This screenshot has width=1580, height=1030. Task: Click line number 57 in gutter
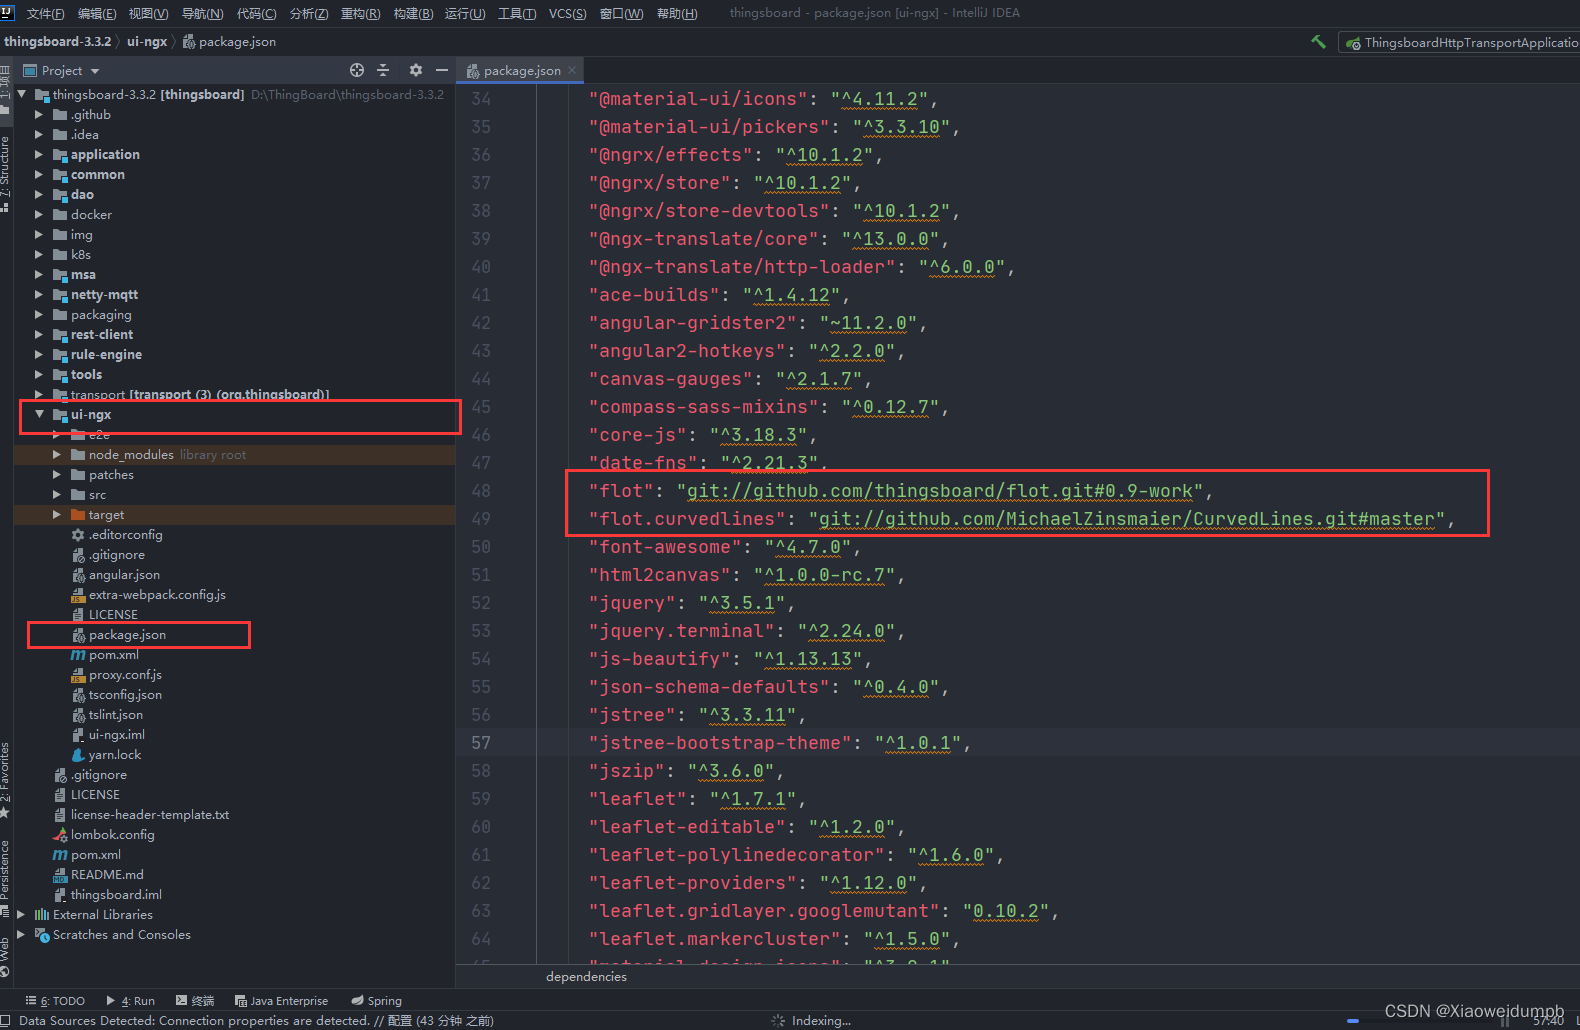481,742
